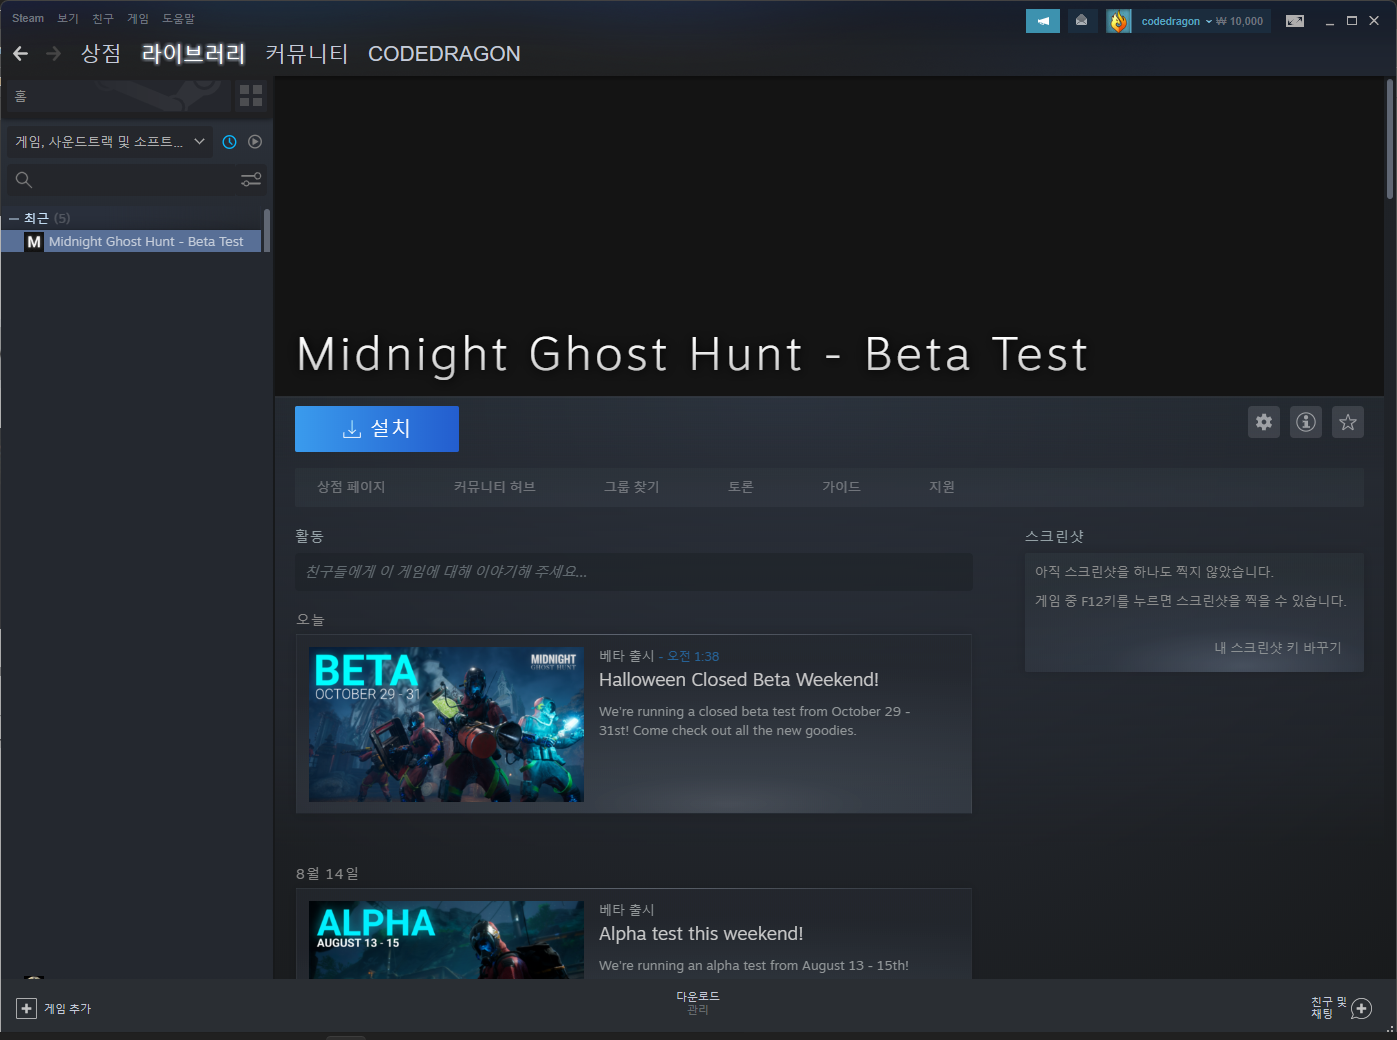
Task: Click 게임 추가 at bottom left
Action: coord(67,1009)
